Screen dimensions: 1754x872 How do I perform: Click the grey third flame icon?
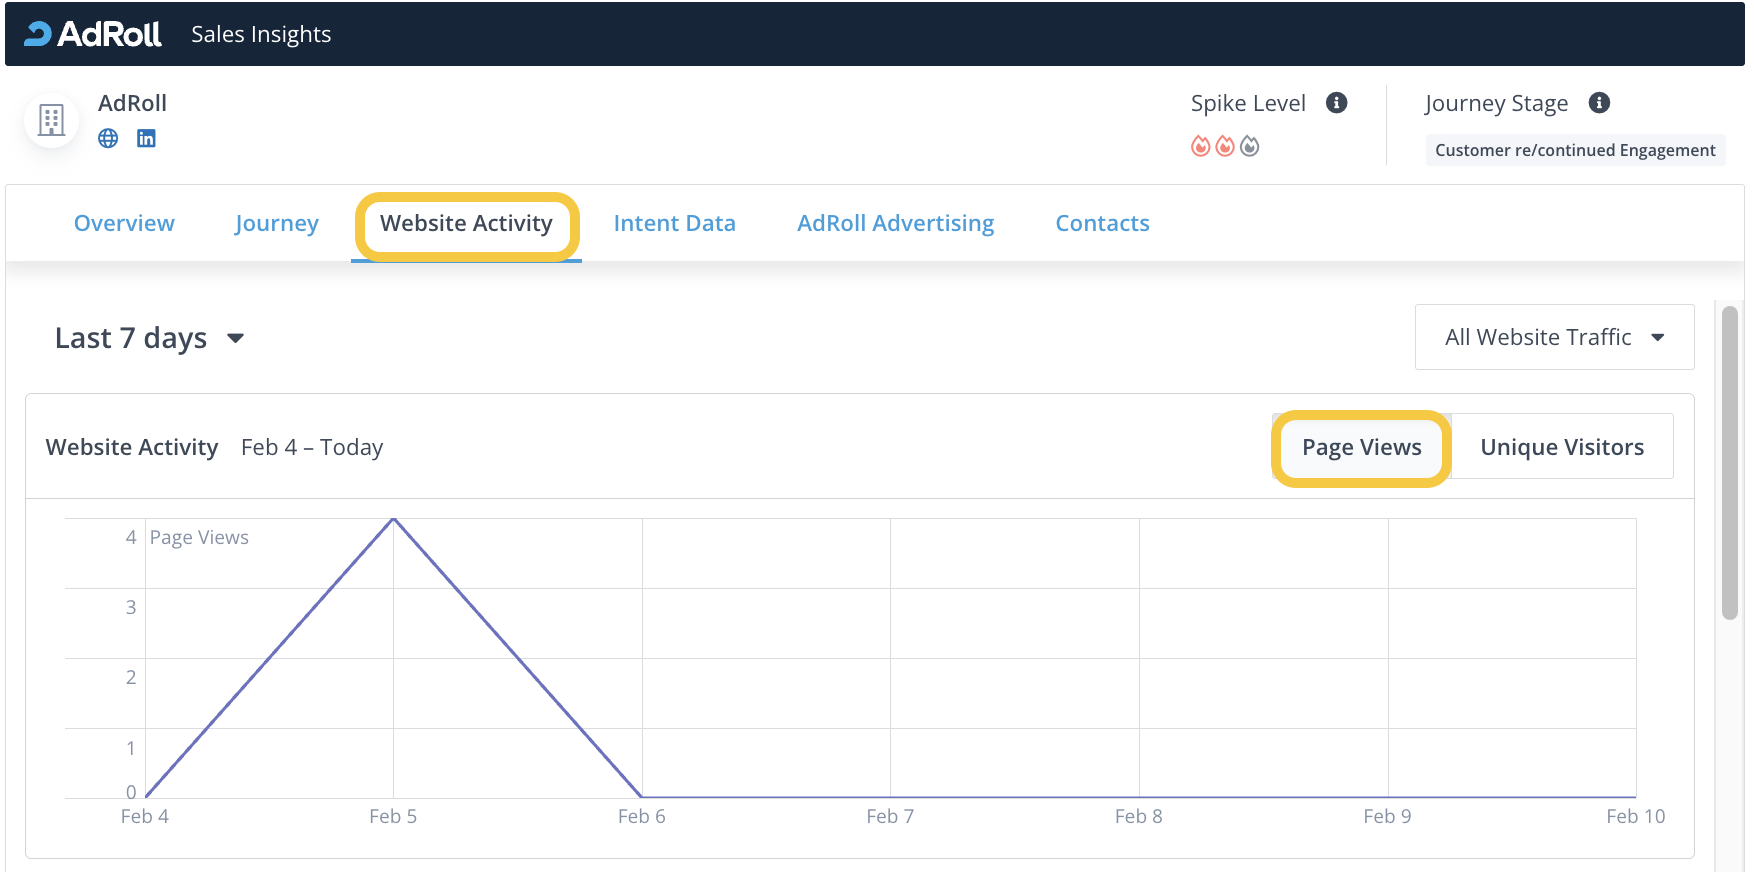[1249, 147]
